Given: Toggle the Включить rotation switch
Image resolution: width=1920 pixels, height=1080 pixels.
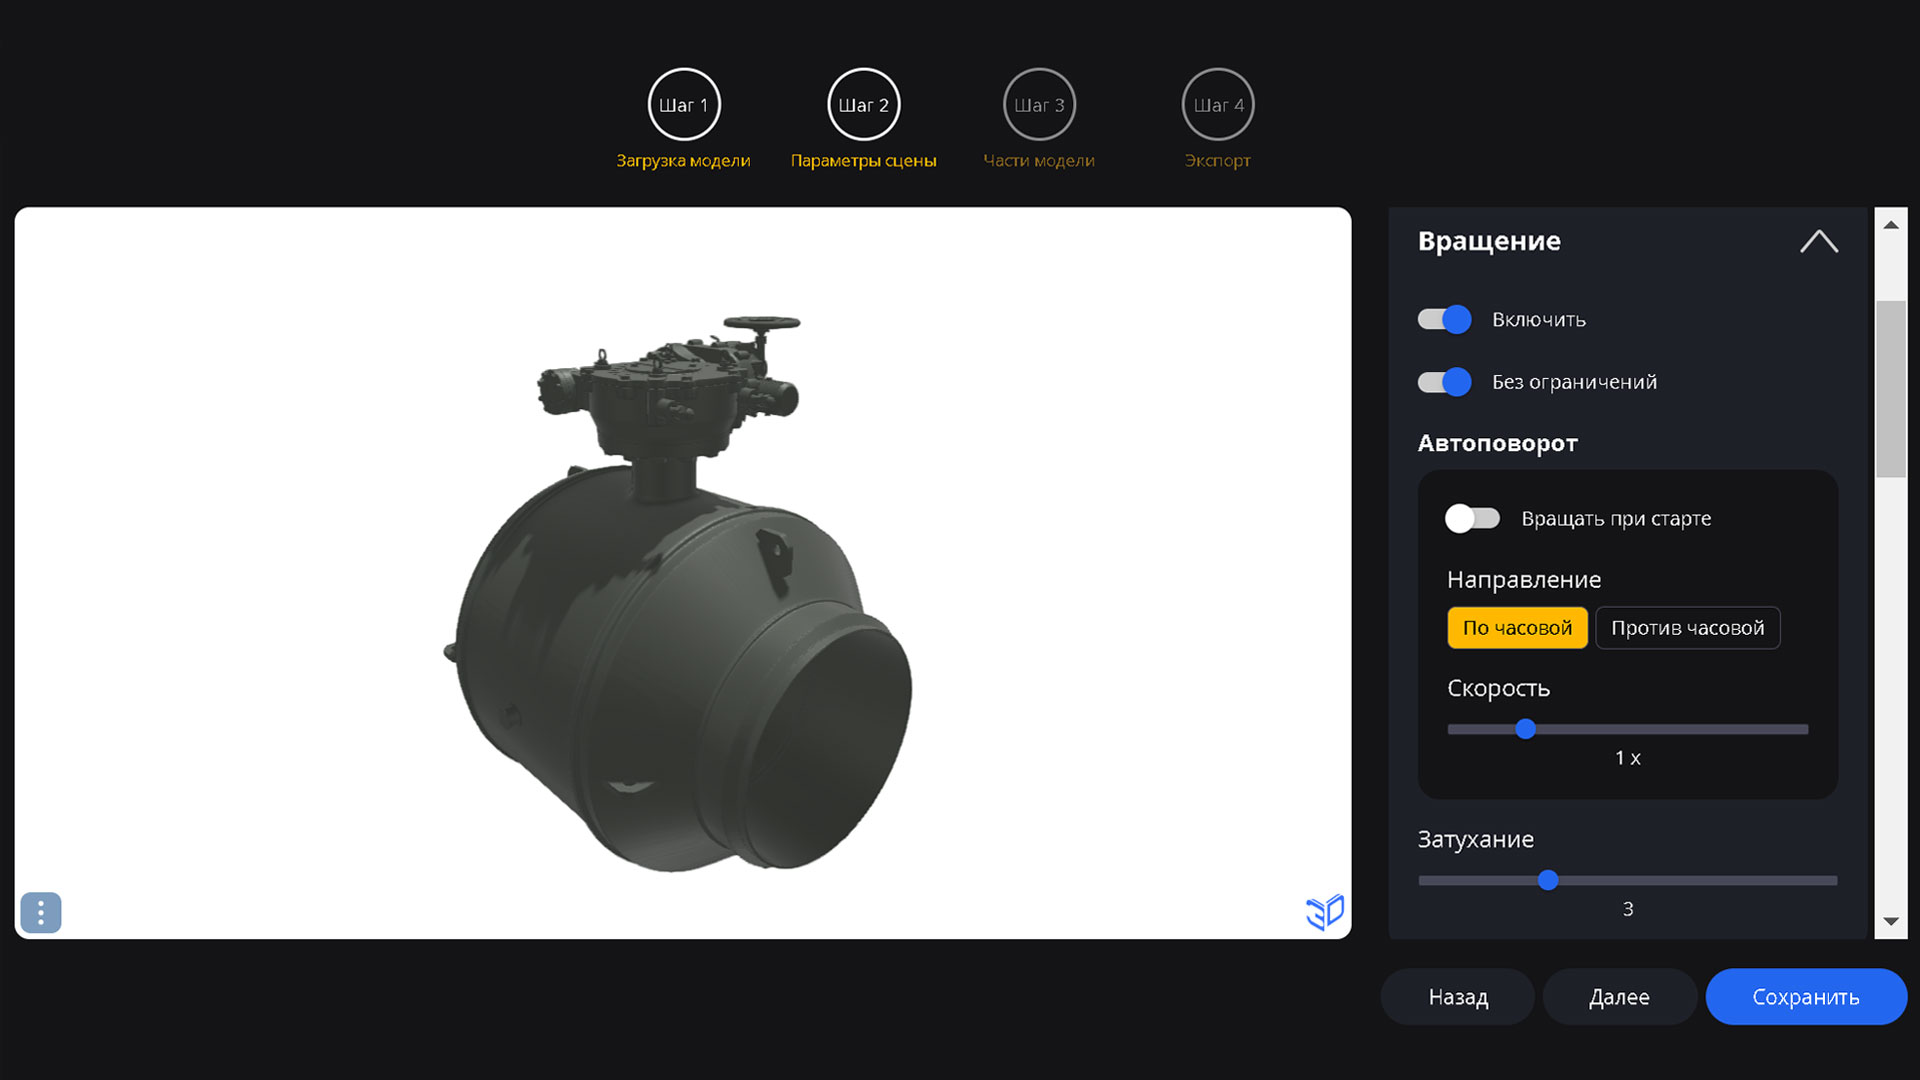Looking at the screenshot, I should pyautogui.click(x=1444, y=320).
